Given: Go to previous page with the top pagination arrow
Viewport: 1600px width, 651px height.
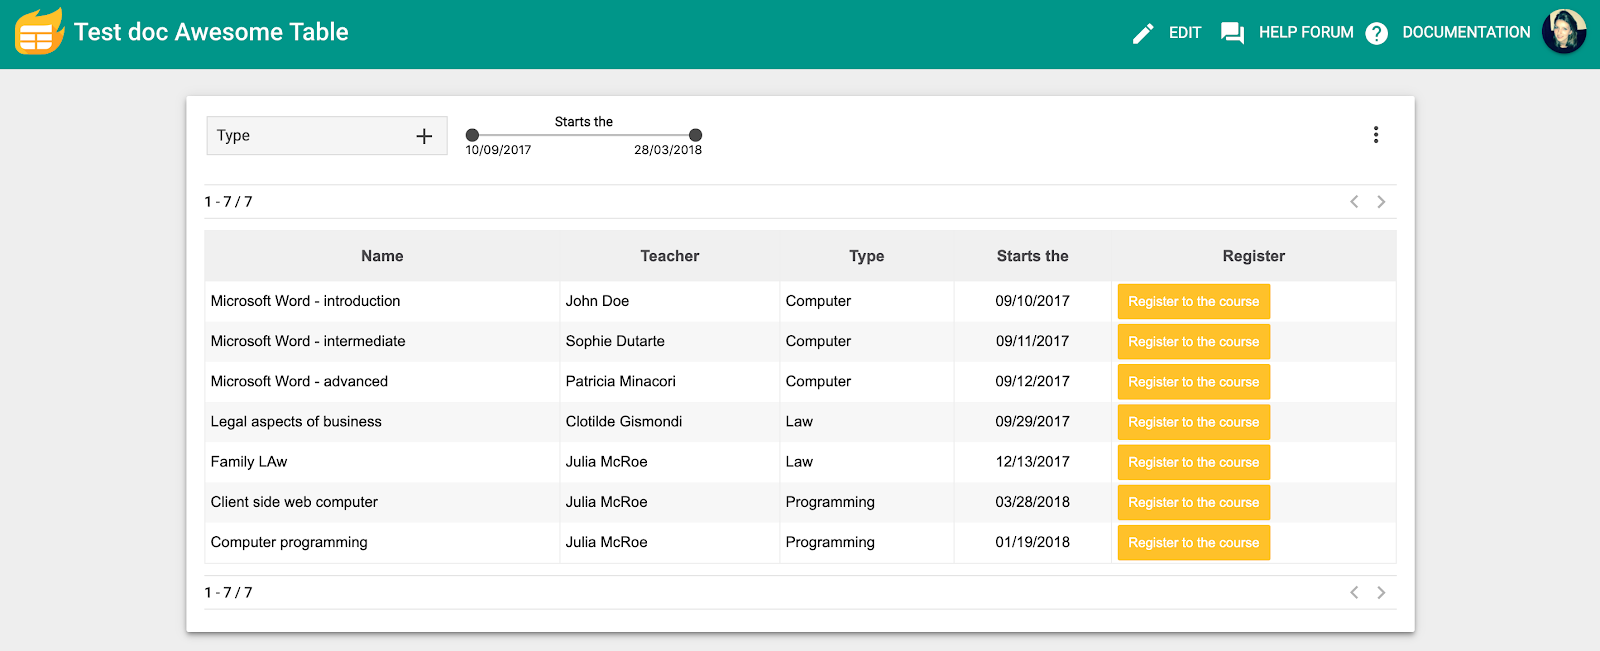Looking at the screenshot, I should tap(1354, 201).
